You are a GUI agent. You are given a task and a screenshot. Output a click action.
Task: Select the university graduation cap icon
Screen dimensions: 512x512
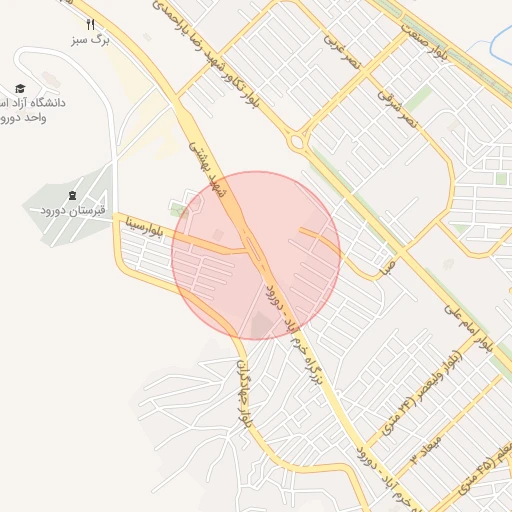pos(20,89)
